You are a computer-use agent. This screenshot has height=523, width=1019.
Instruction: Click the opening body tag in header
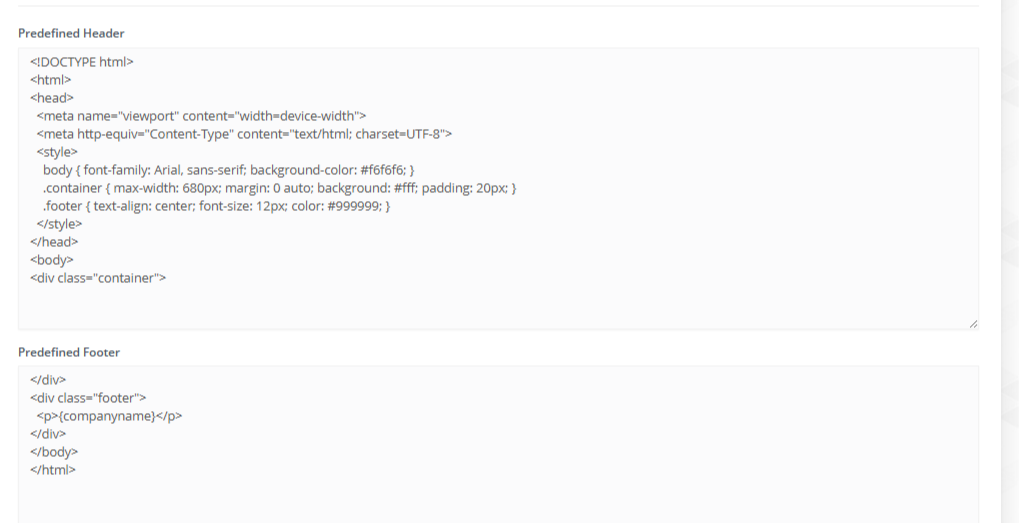click(51, 260)
